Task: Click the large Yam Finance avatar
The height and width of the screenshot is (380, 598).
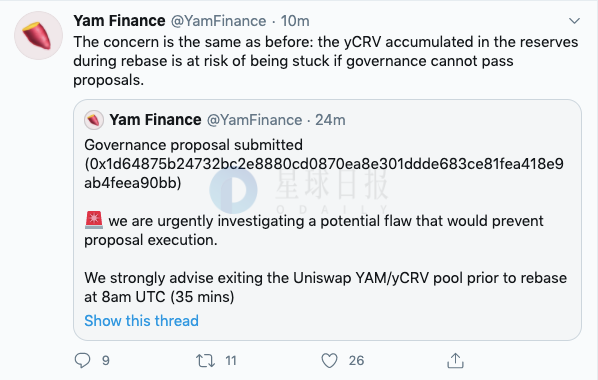Action: 38,35
